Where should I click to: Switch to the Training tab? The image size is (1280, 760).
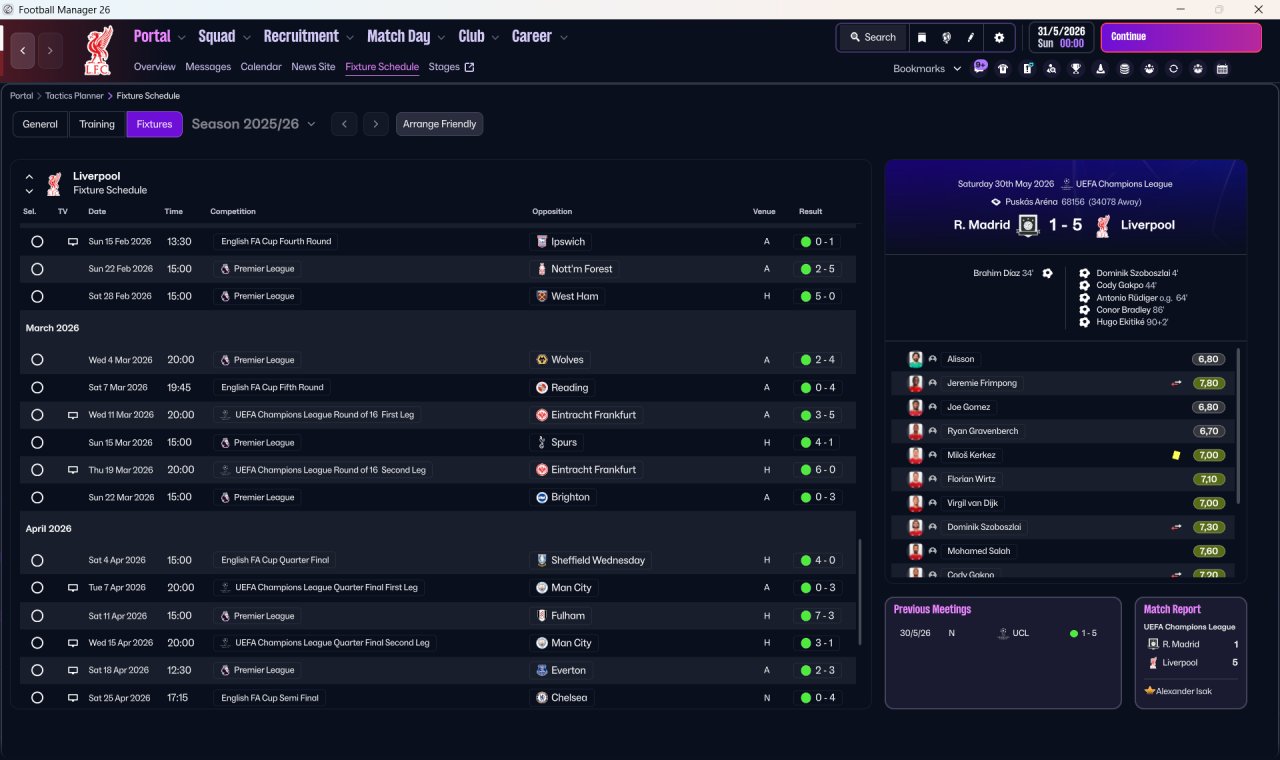tap(97, 124)
